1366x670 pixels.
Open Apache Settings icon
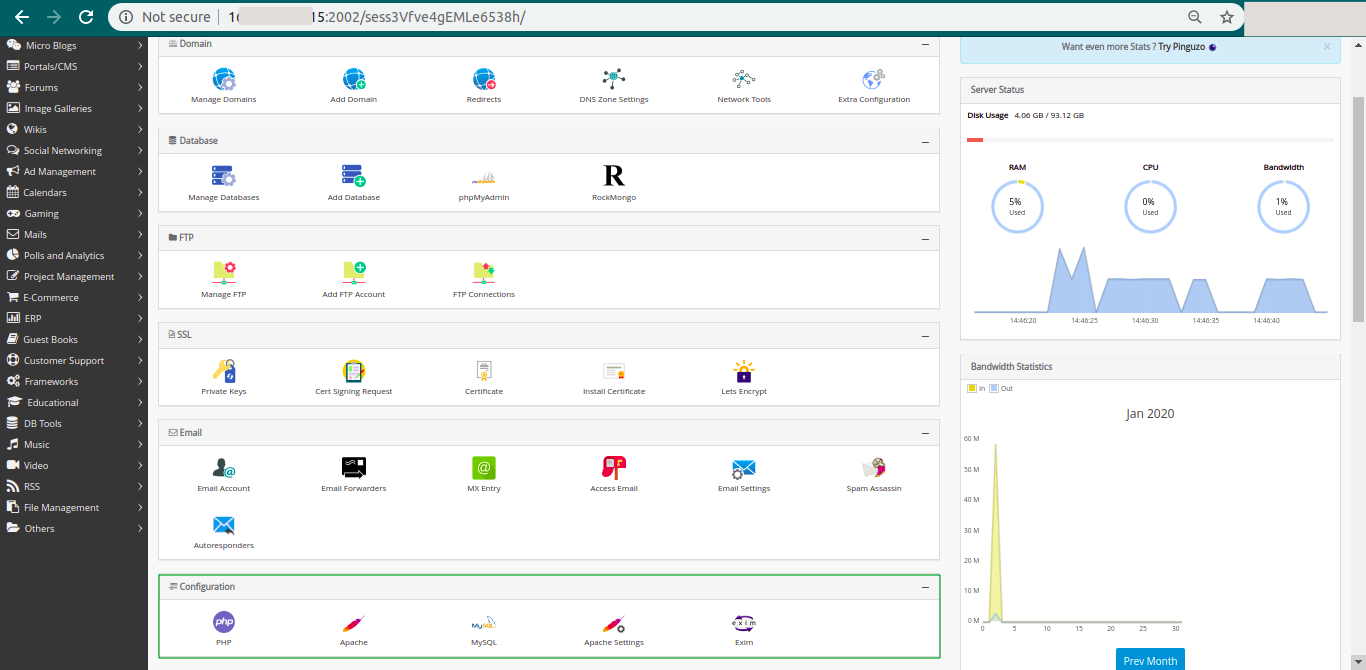(x=614, y=623)
